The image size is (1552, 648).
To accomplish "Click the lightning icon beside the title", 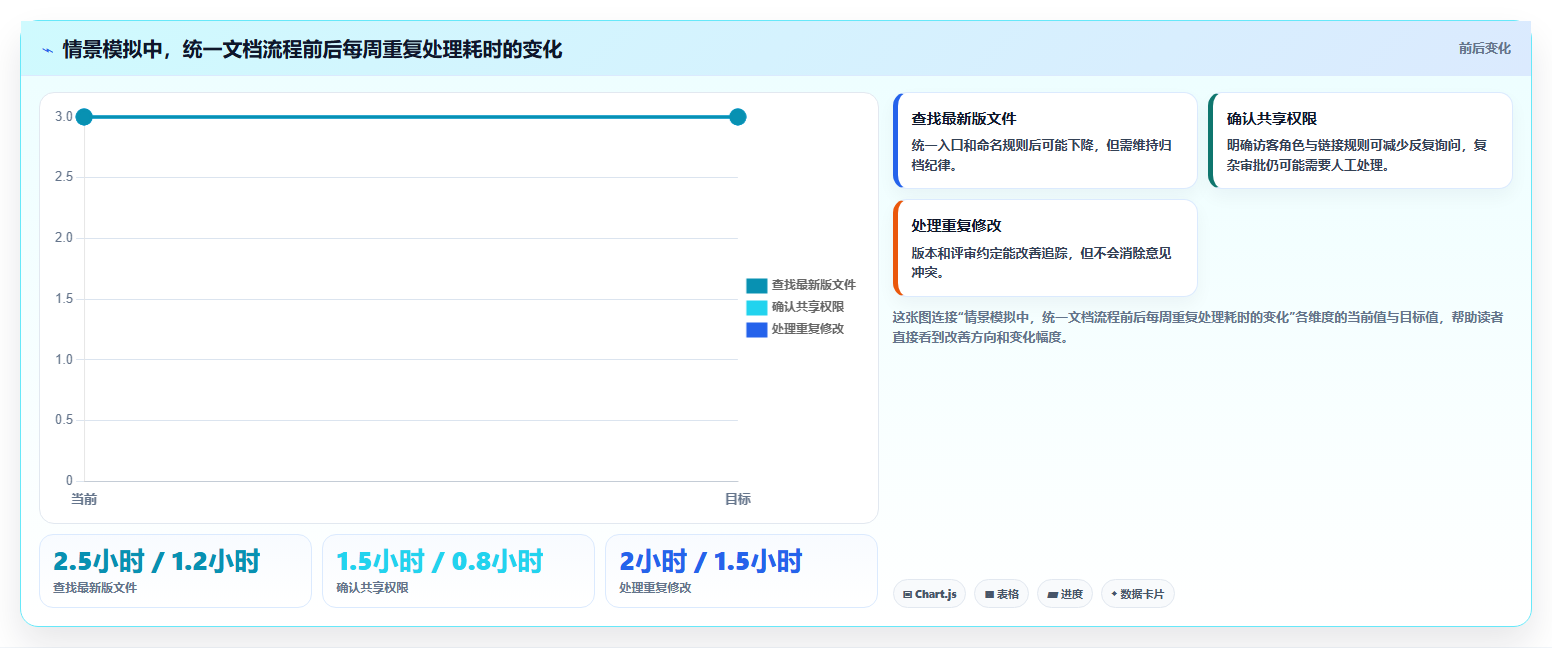I will (x=47, y=49).
